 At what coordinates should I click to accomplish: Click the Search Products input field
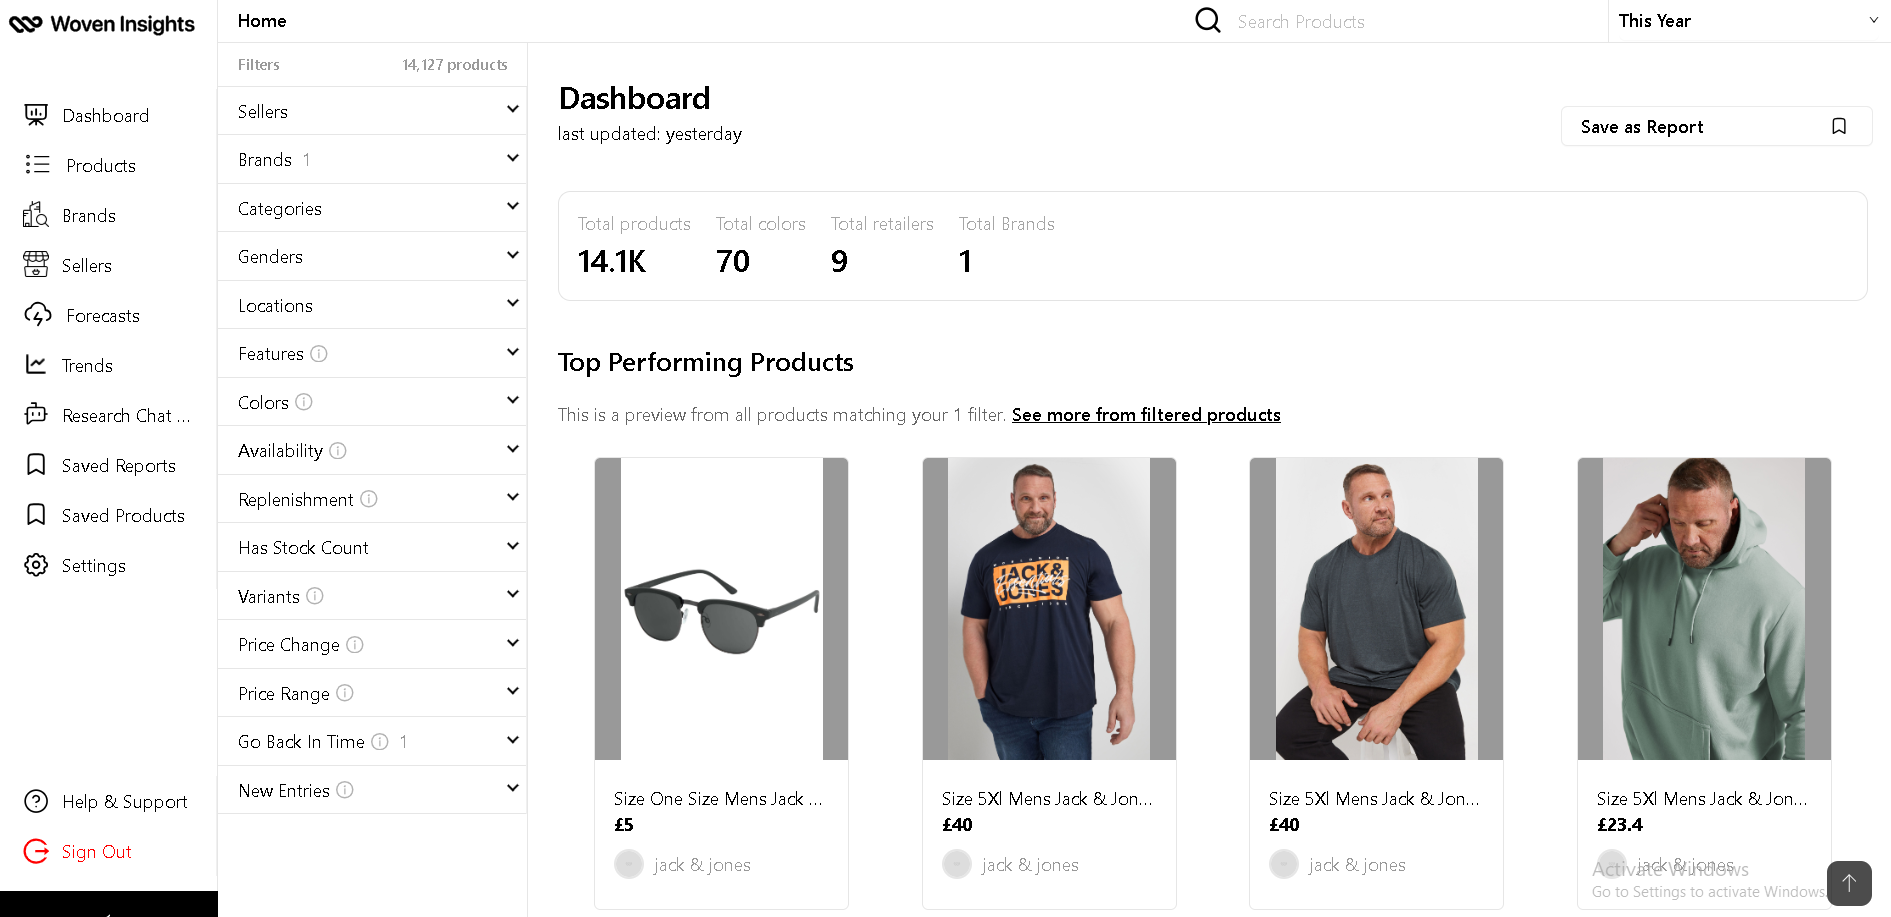pyautogui.click(x=1400, y=22)
